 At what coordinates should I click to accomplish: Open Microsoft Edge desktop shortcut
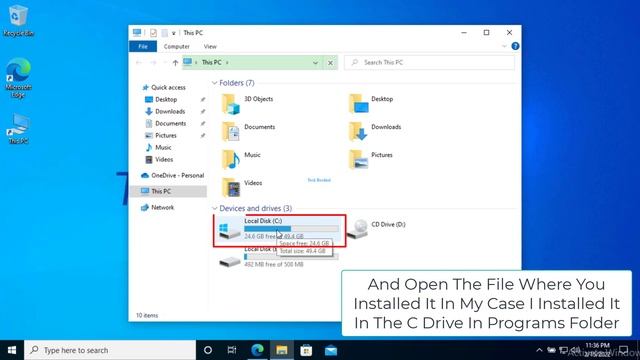click(x=18, y=78)
